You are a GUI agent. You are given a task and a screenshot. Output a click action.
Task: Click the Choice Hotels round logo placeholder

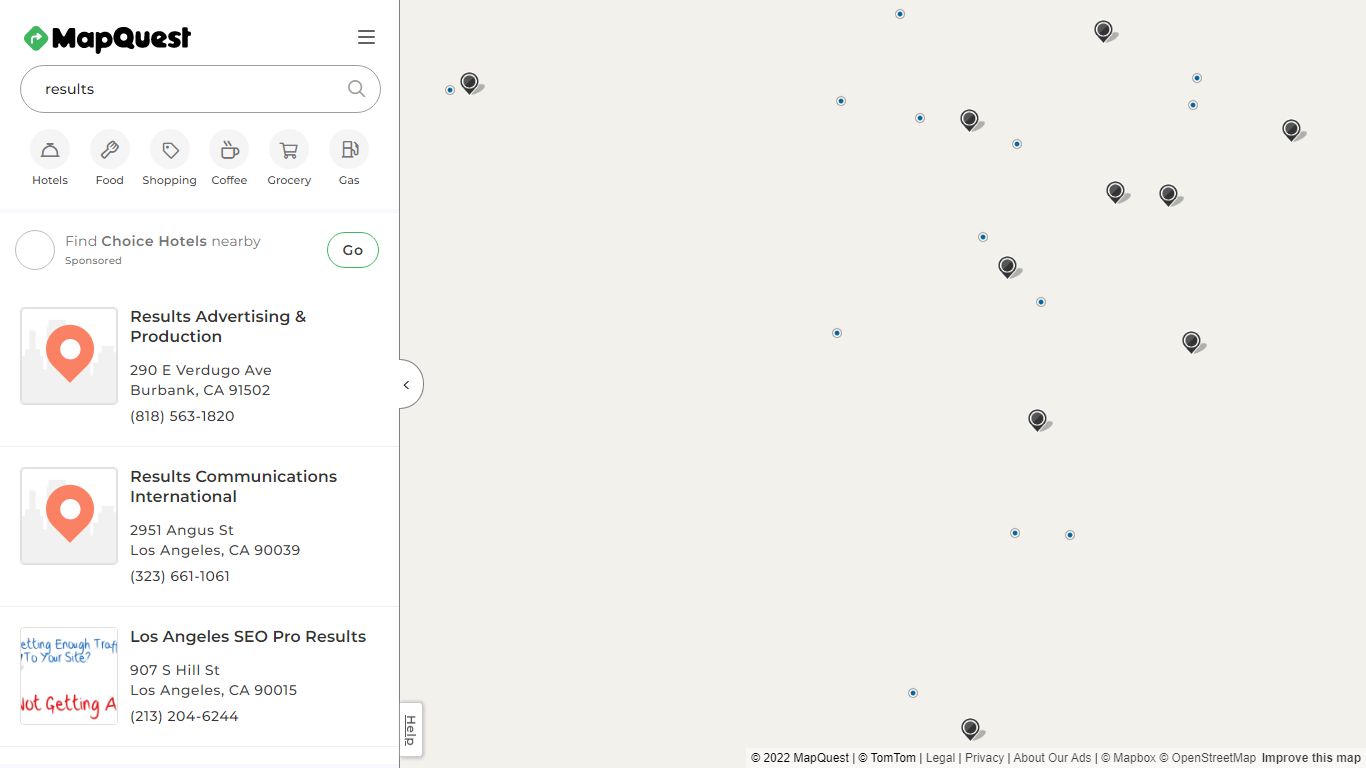coord(35,250)
